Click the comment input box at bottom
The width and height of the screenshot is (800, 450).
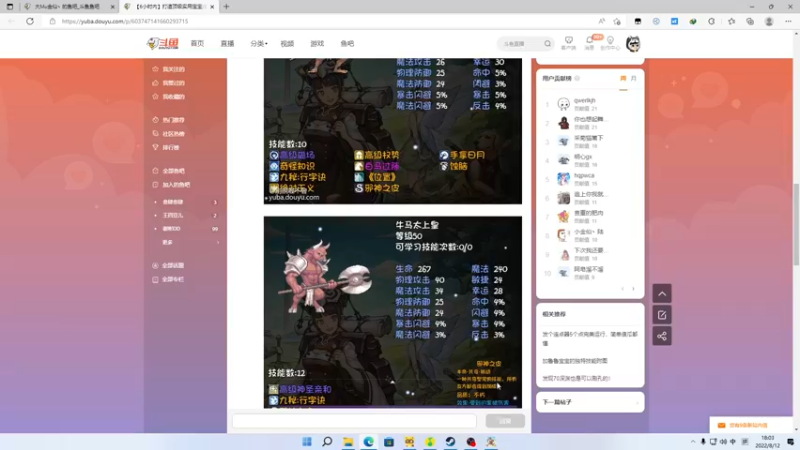[354, 421]
